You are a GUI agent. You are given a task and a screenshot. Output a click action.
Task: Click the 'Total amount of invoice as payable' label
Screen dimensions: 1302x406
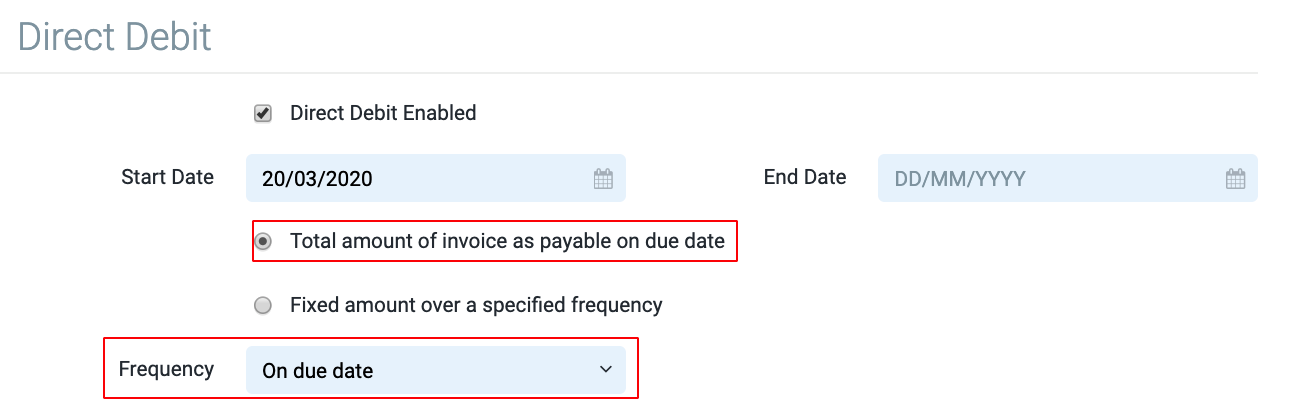tap(507, 241)
